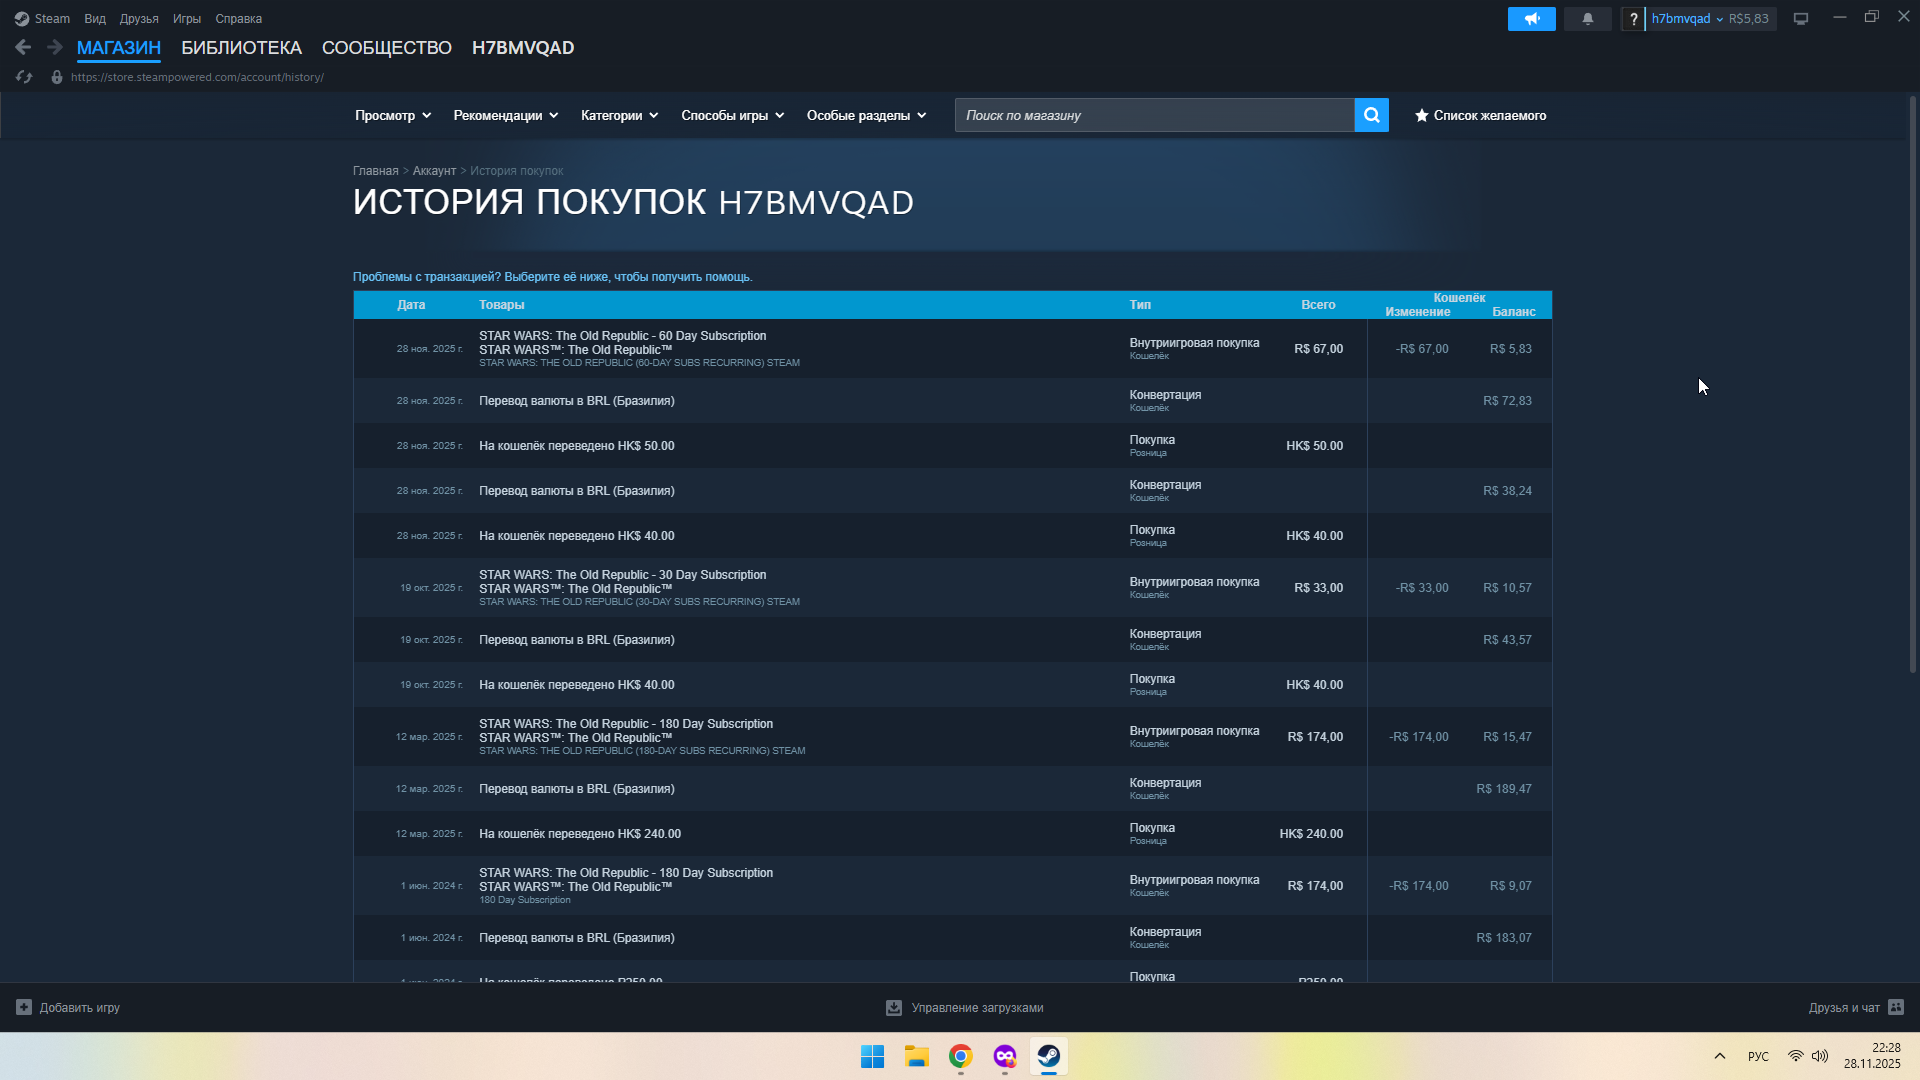Open the Друзья menu
Viewport: 1920px width, 1080px height.
[x=139, y=19]
